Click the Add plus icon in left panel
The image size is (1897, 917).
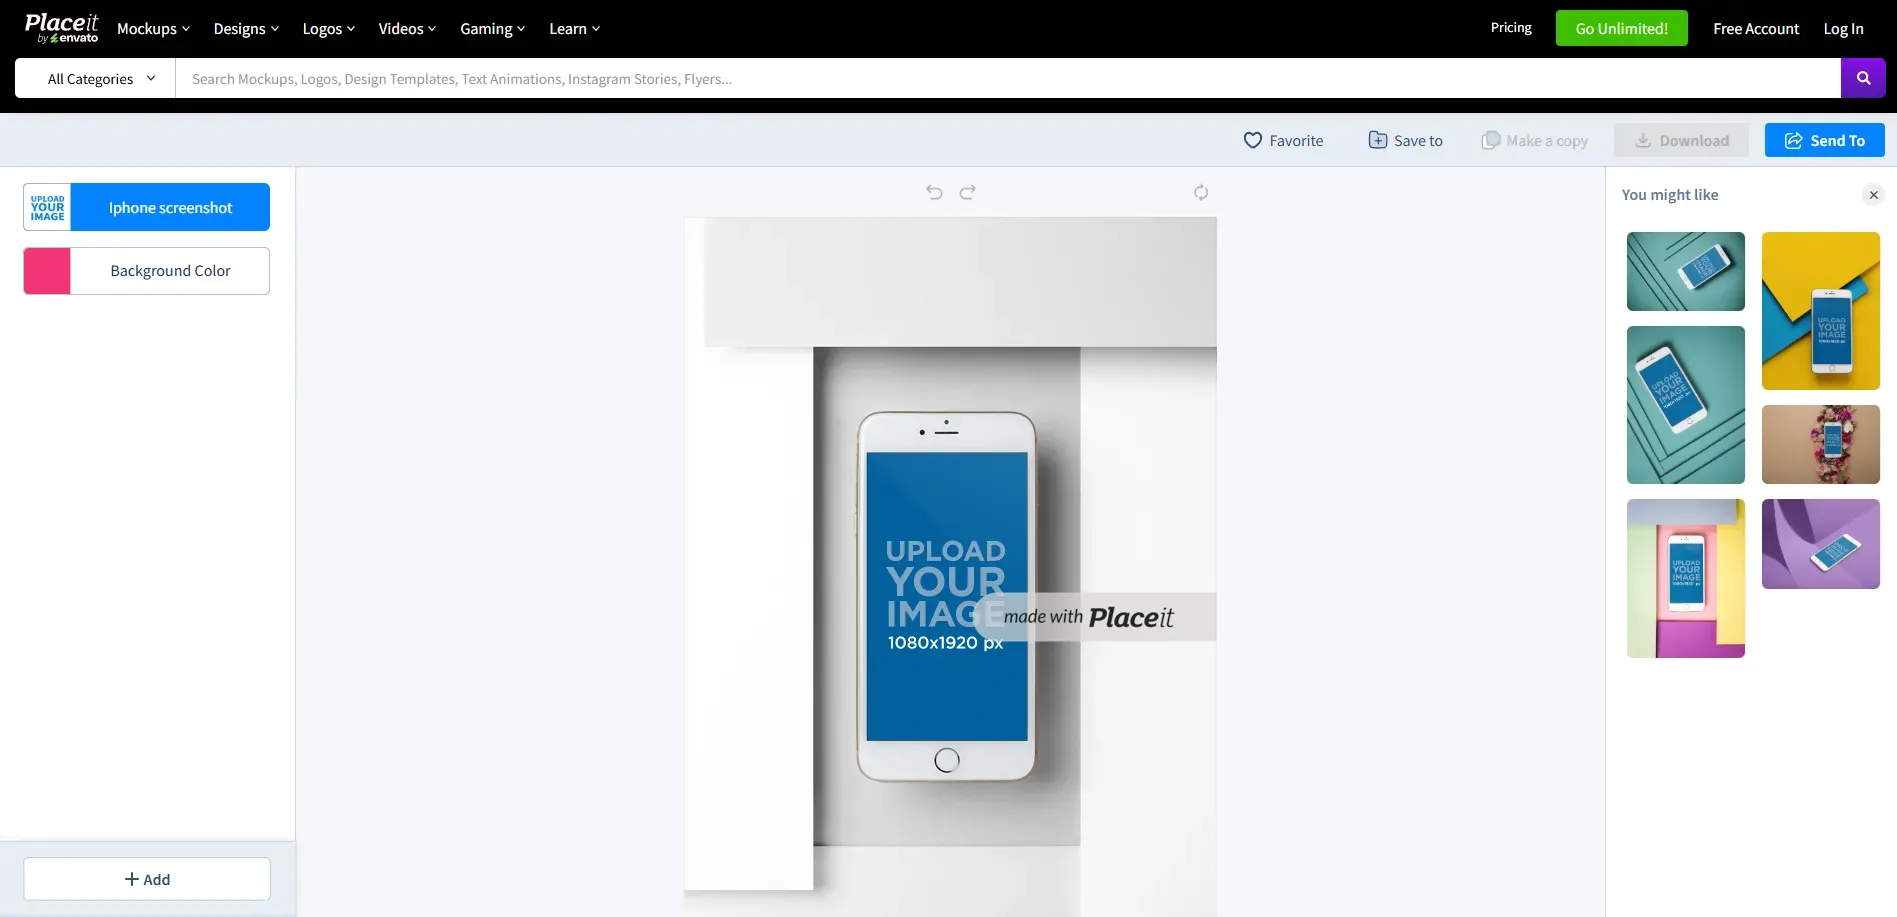133,879
